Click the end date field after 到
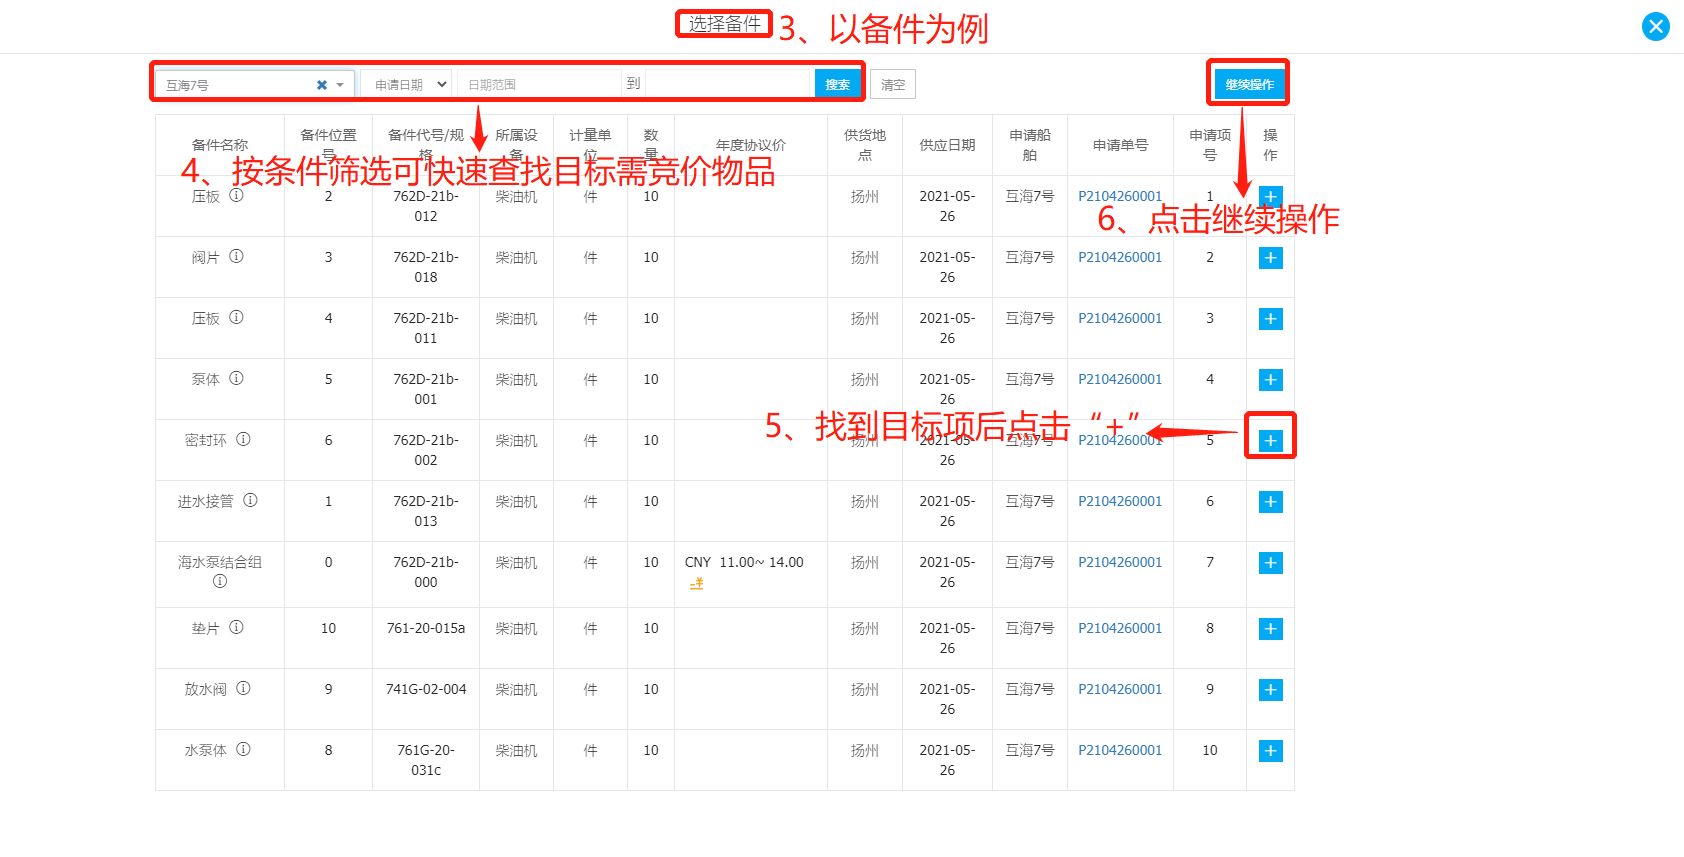Screen dimensions: 1684x857 point(727,85)
